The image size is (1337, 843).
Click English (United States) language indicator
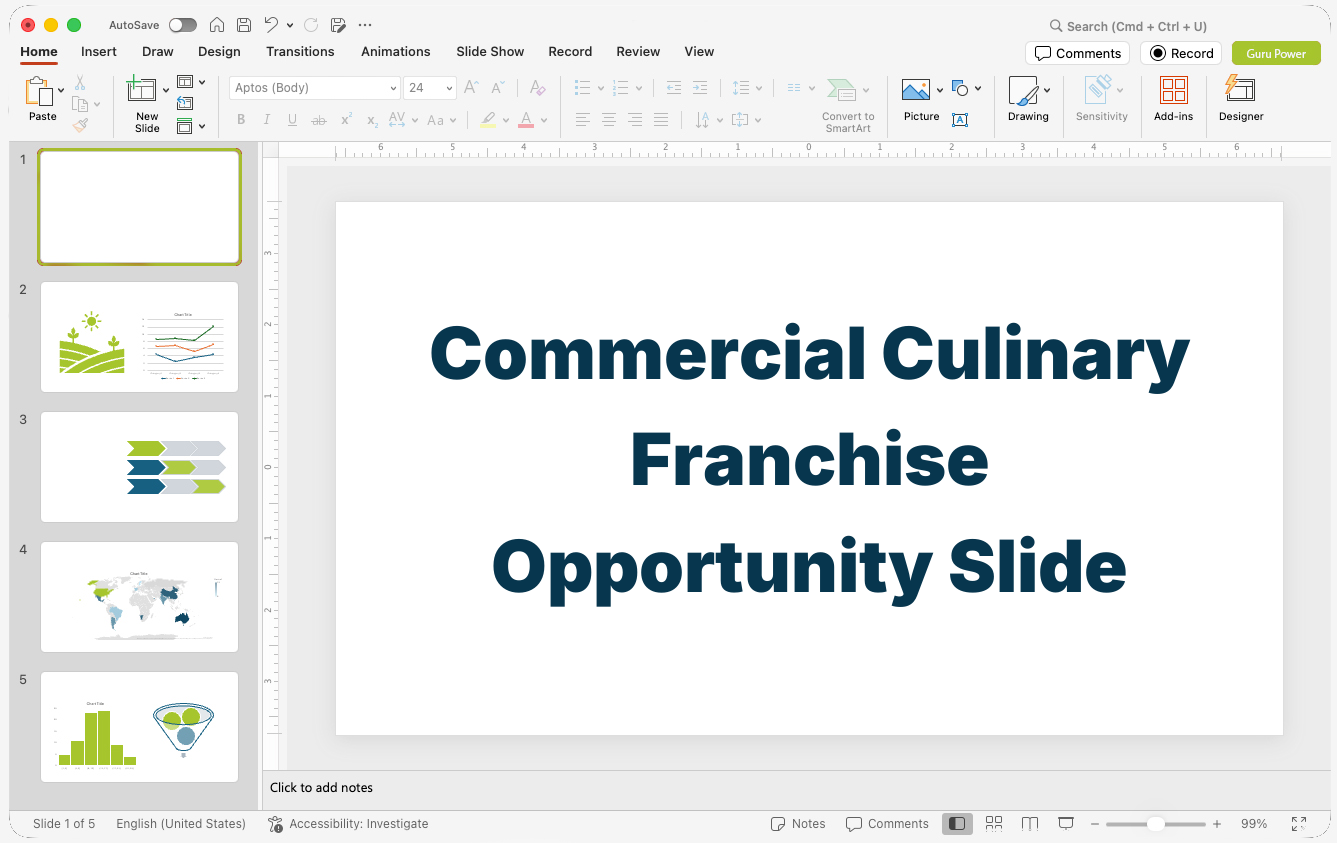click(180, 824)
